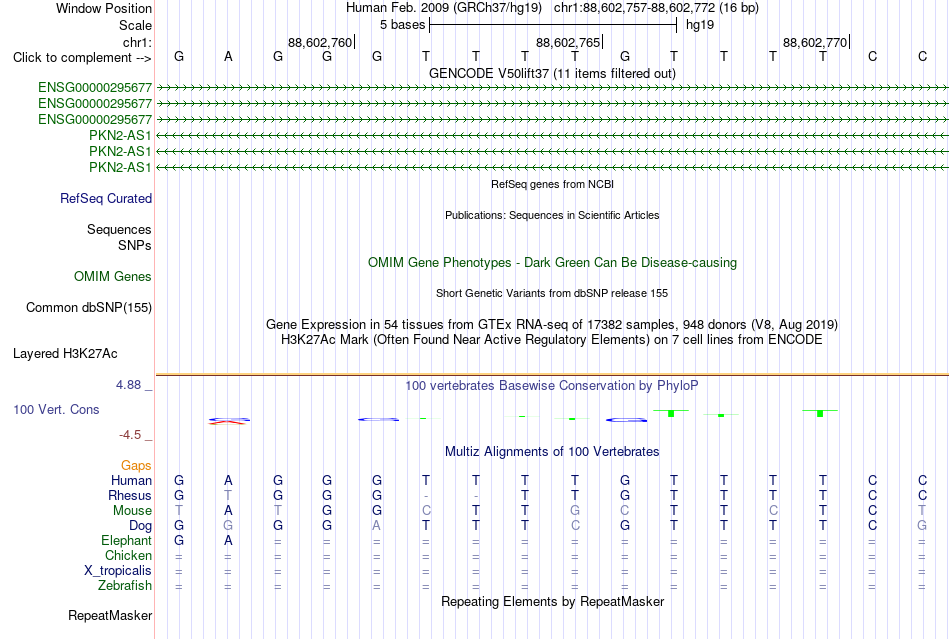Click the Scale label

point(135,25)
